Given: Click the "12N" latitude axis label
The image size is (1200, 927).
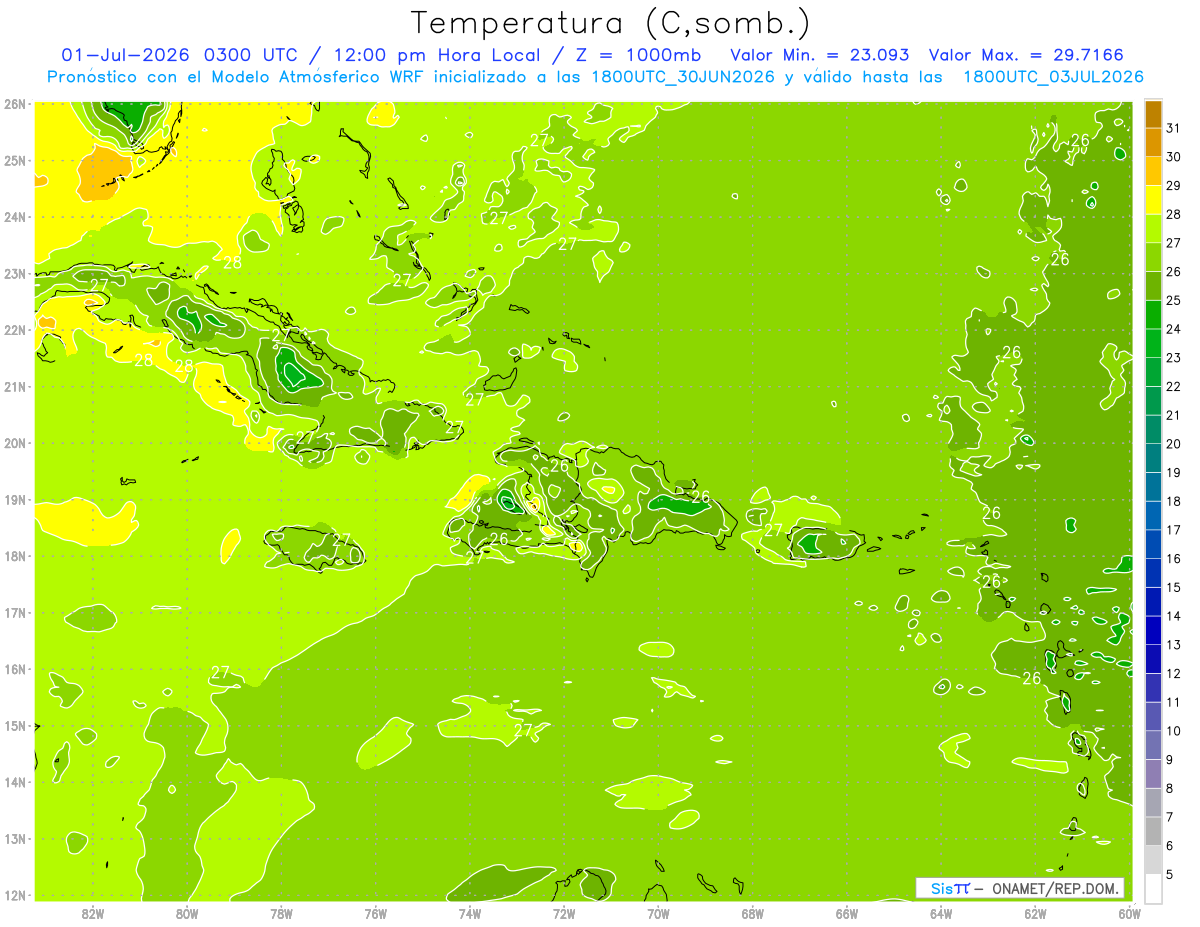Looking at the screenshot, I should 14,895.
